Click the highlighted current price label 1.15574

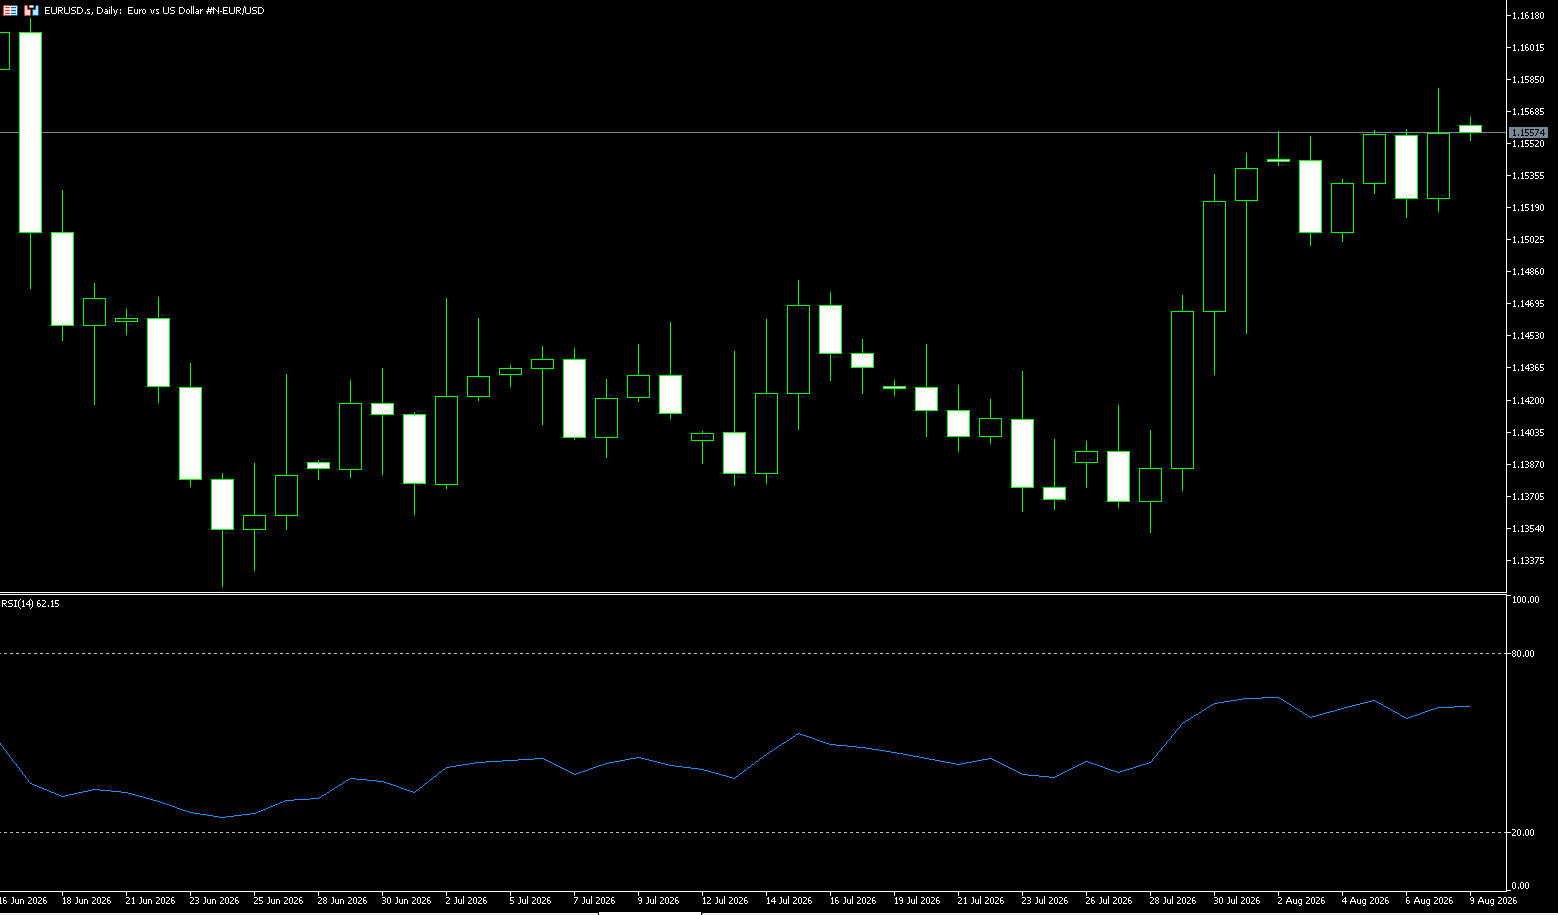(1528, 132)
